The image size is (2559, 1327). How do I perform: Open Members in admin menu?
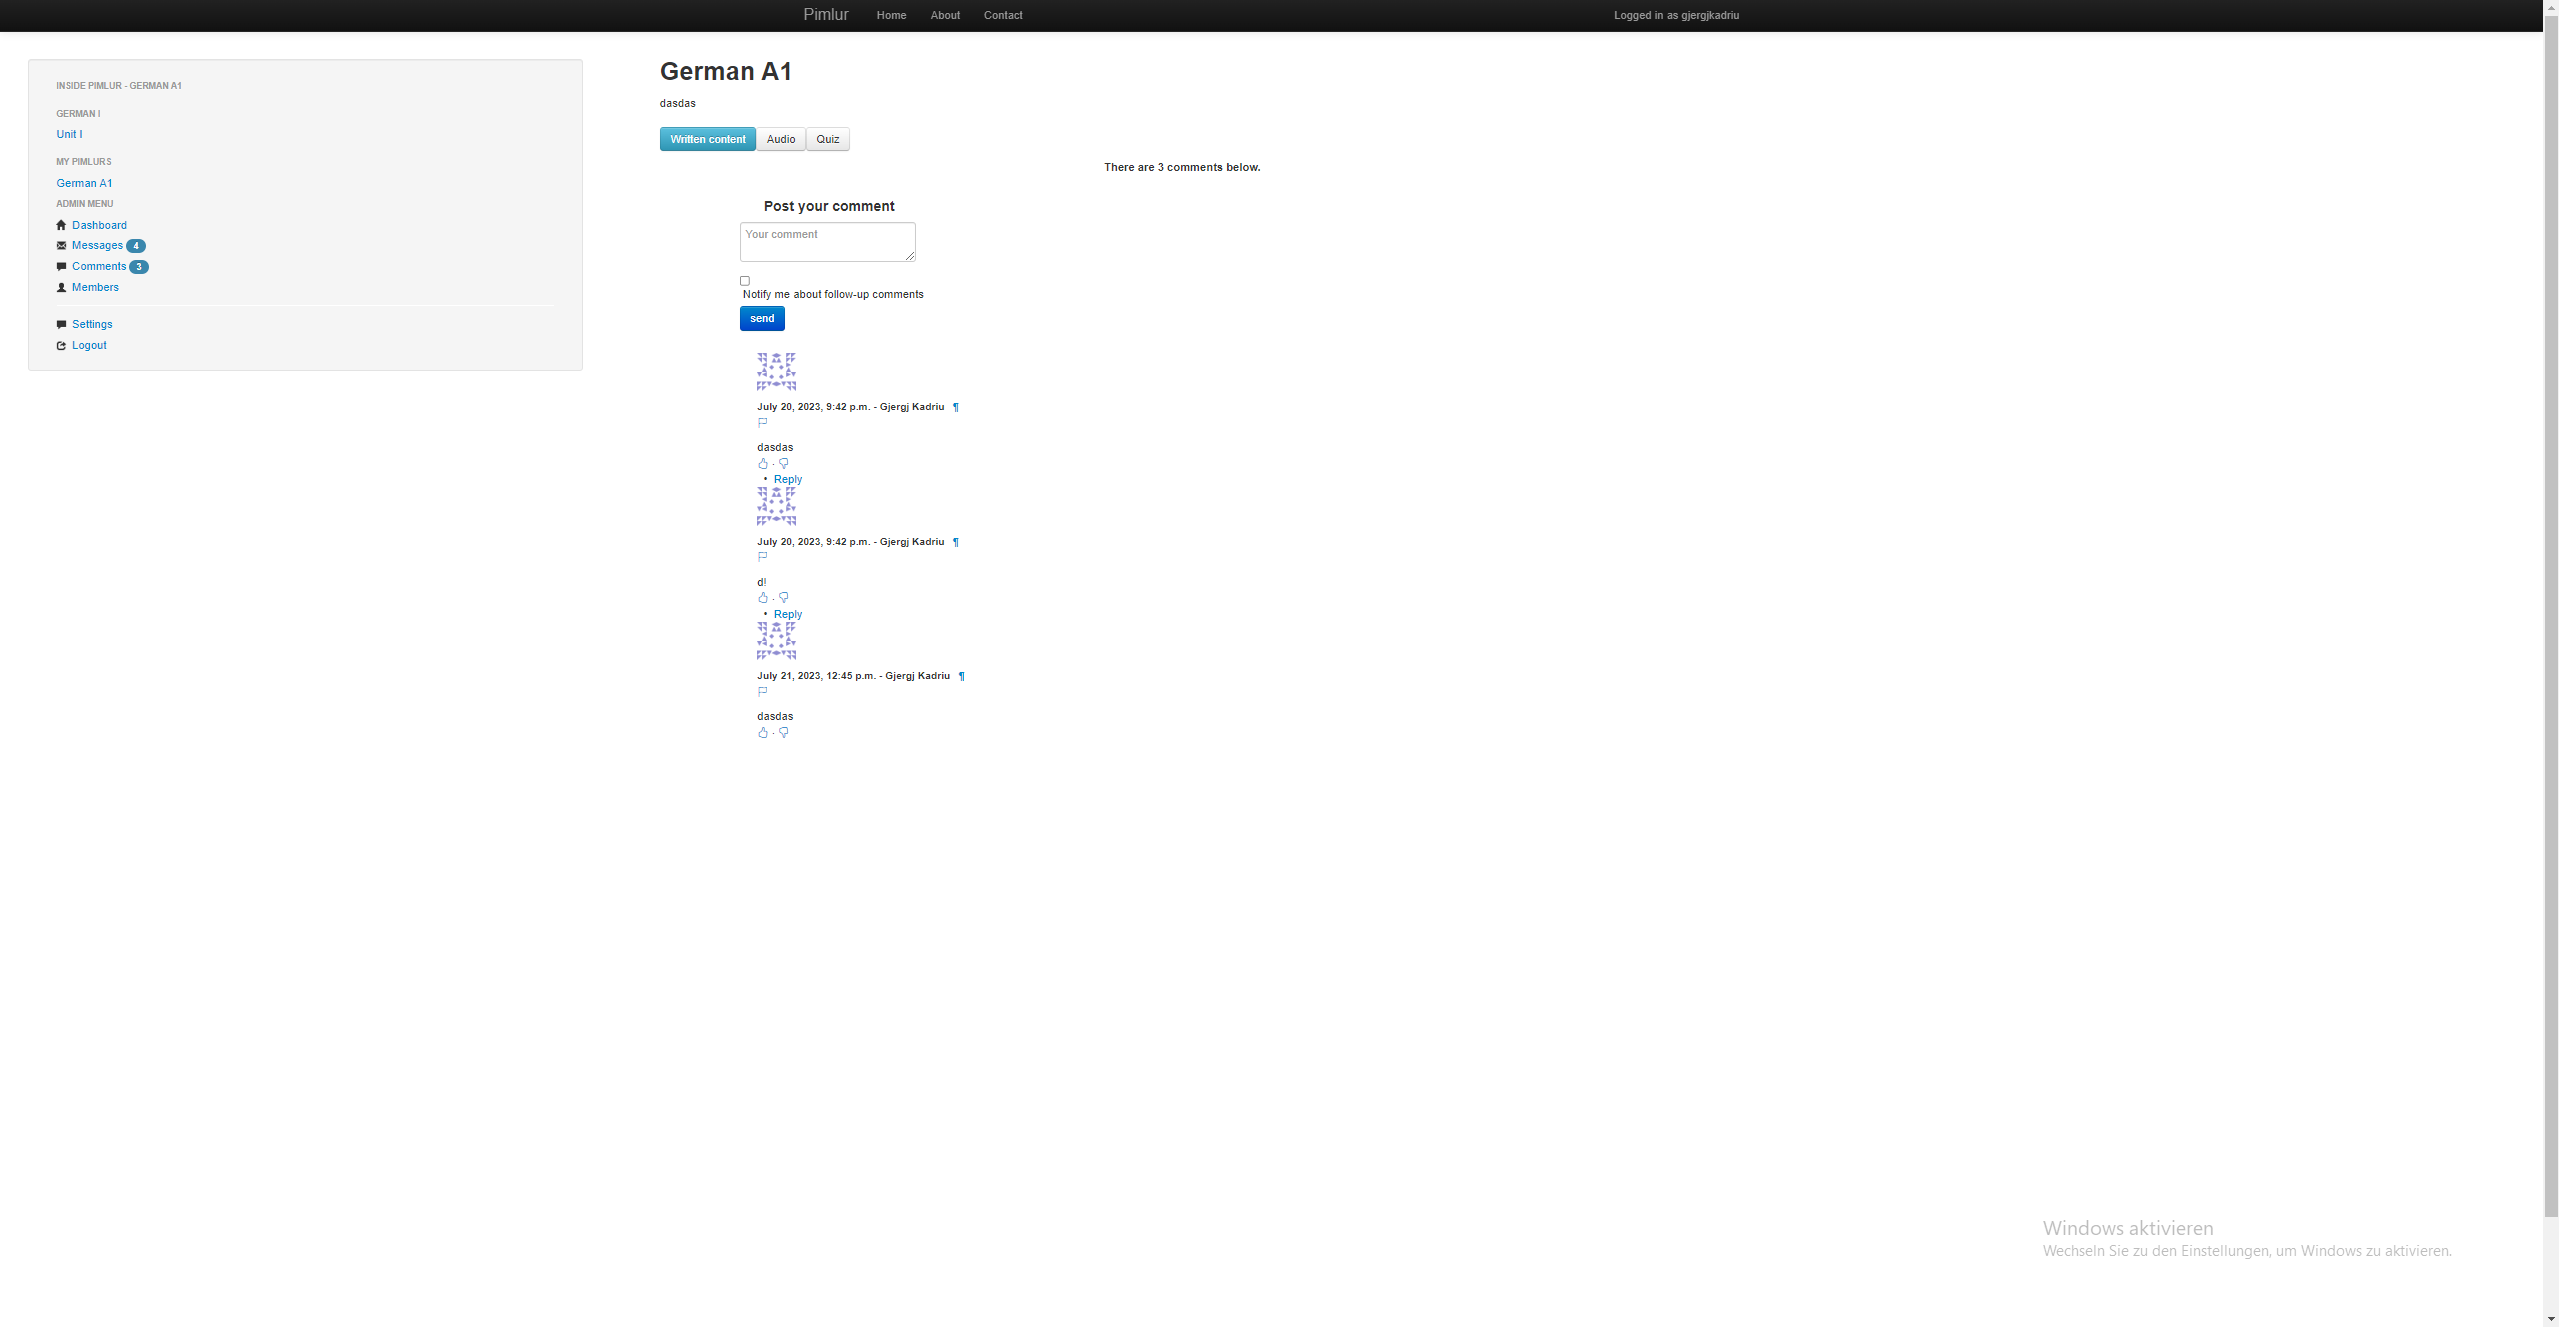(x=95, y=287)
